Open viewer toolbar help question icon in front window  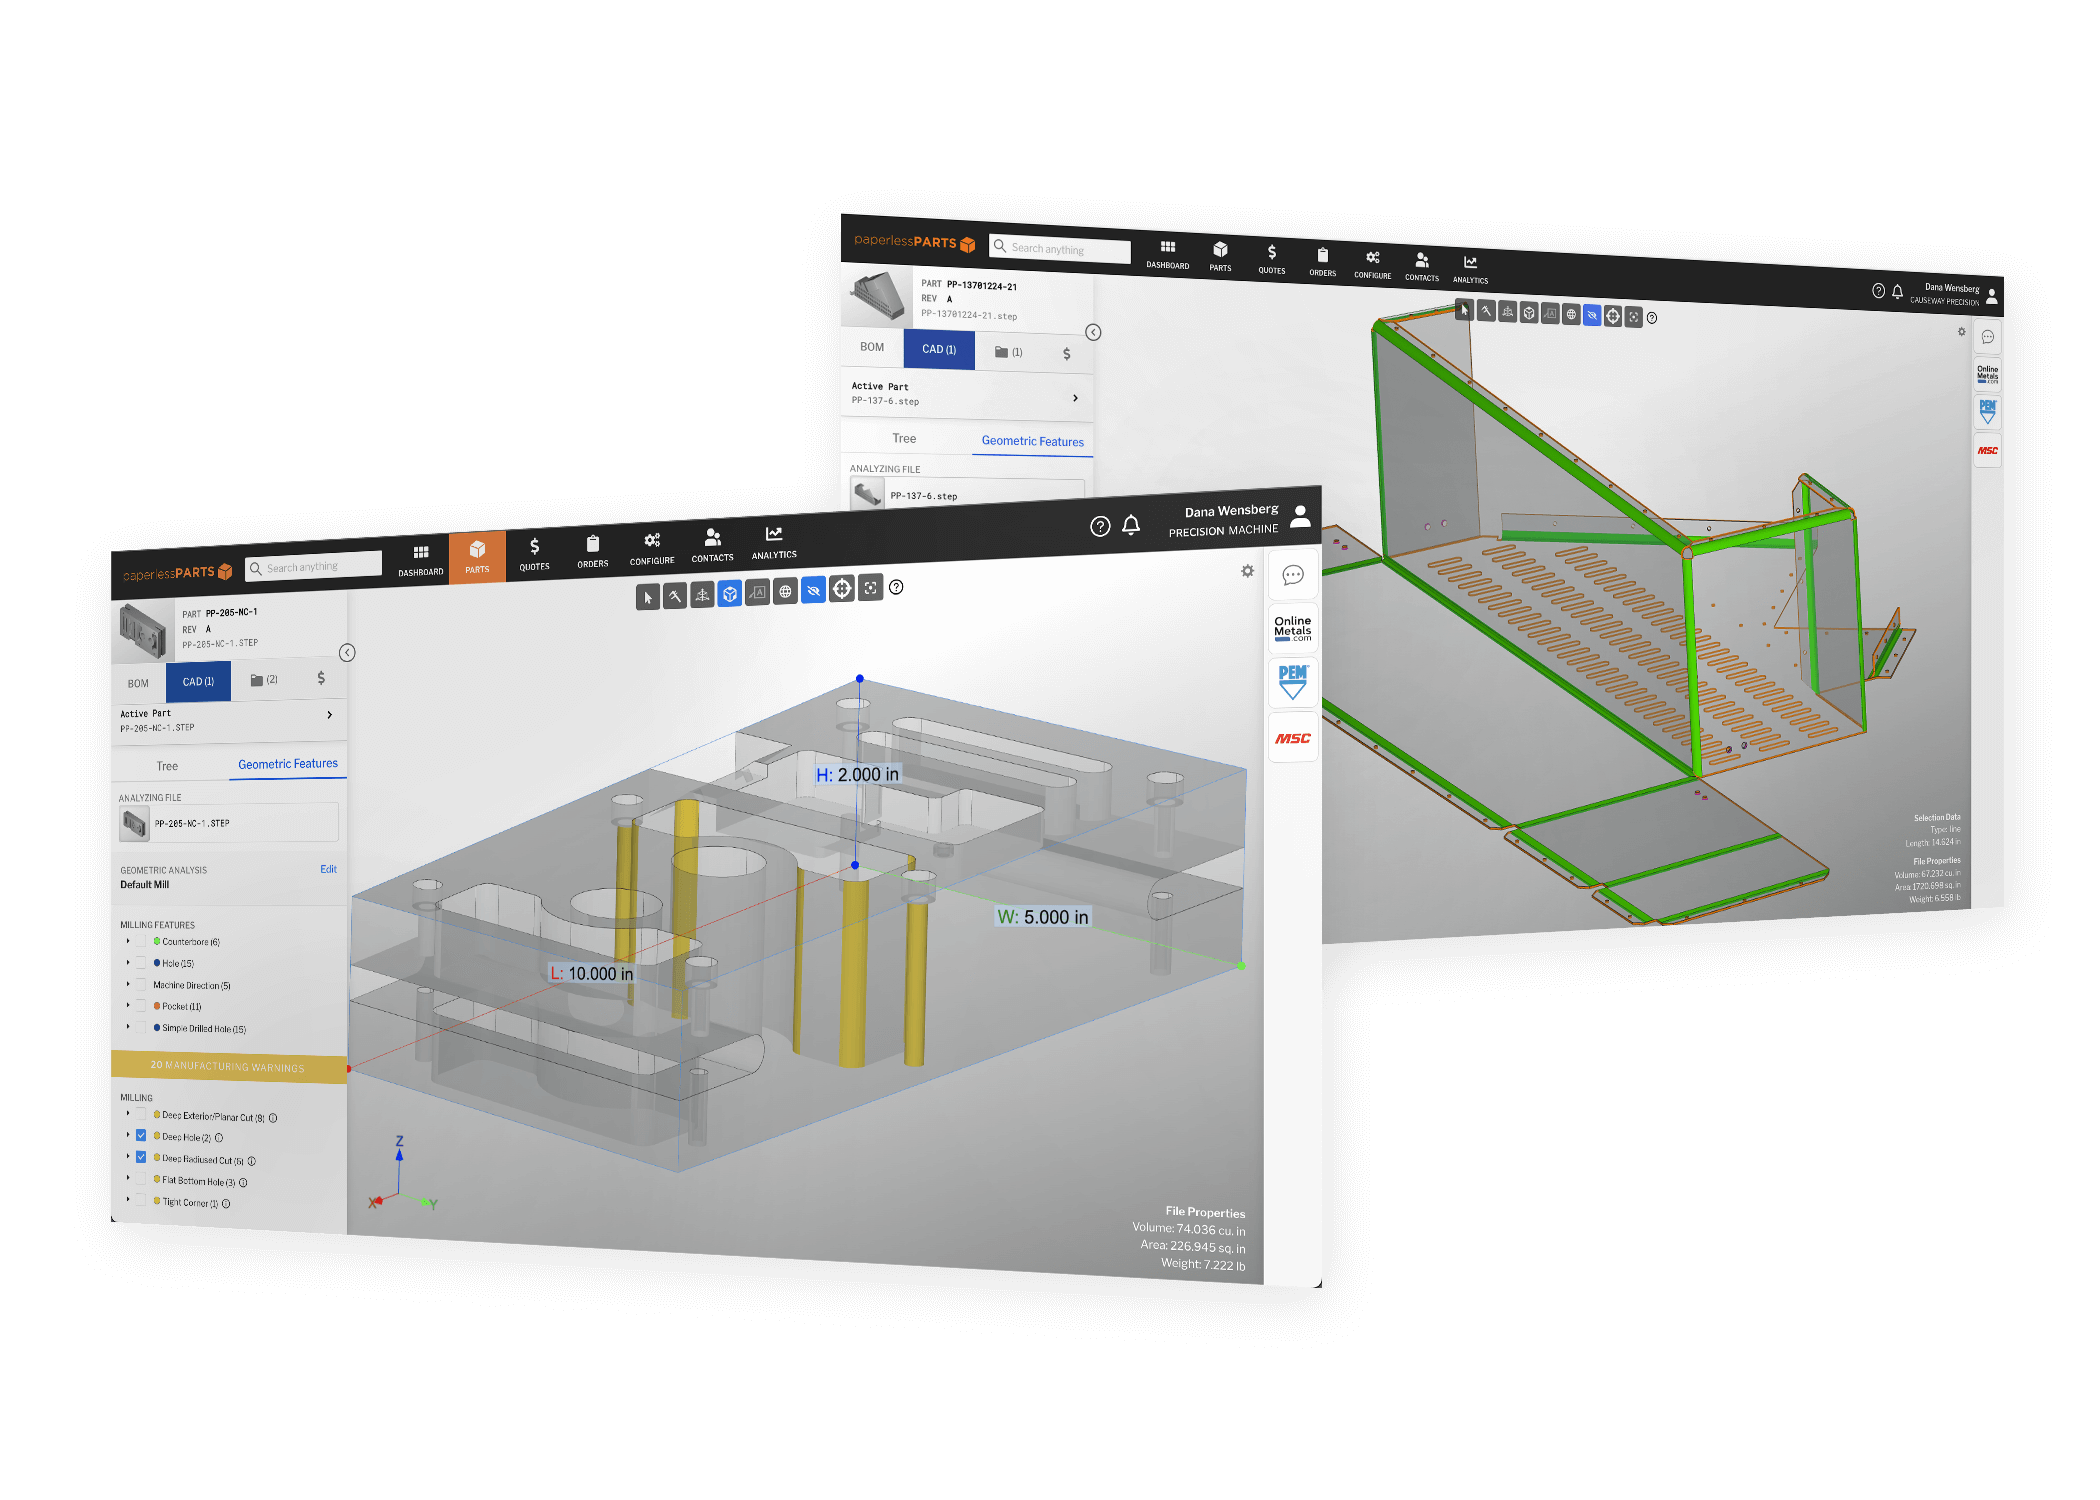coord(896,587)
